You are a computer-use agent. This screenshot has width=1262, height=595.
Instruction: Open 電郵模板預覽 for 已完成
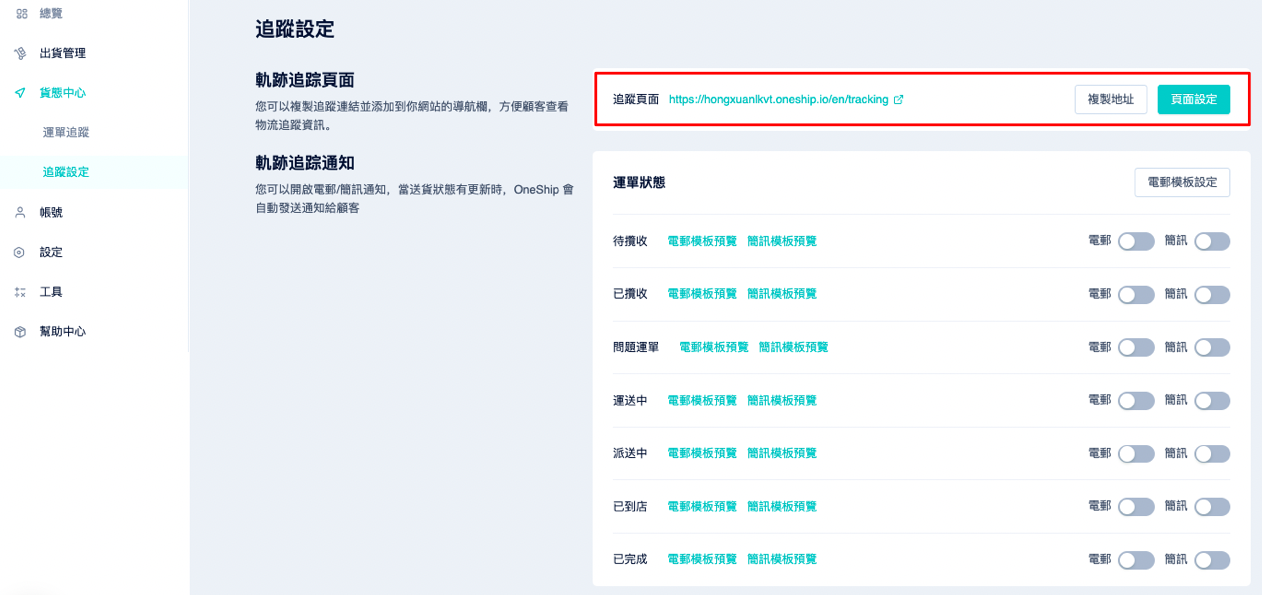(702, 559)
